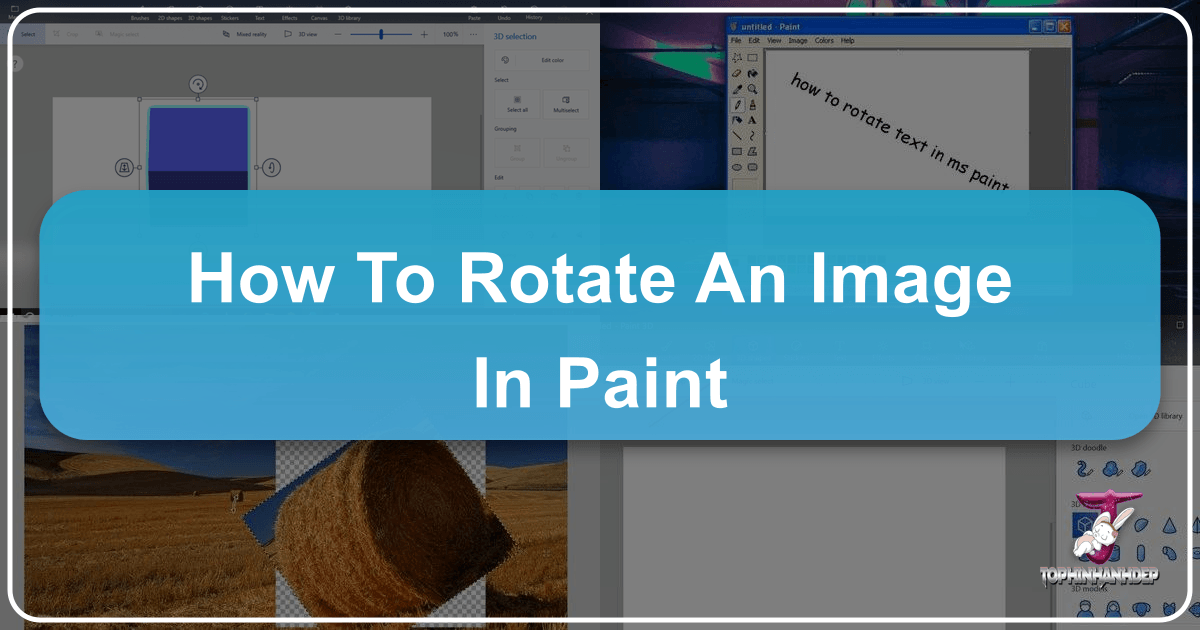Select the Fill With Color tool
The image size is (1200, 630).
(751, 74)
